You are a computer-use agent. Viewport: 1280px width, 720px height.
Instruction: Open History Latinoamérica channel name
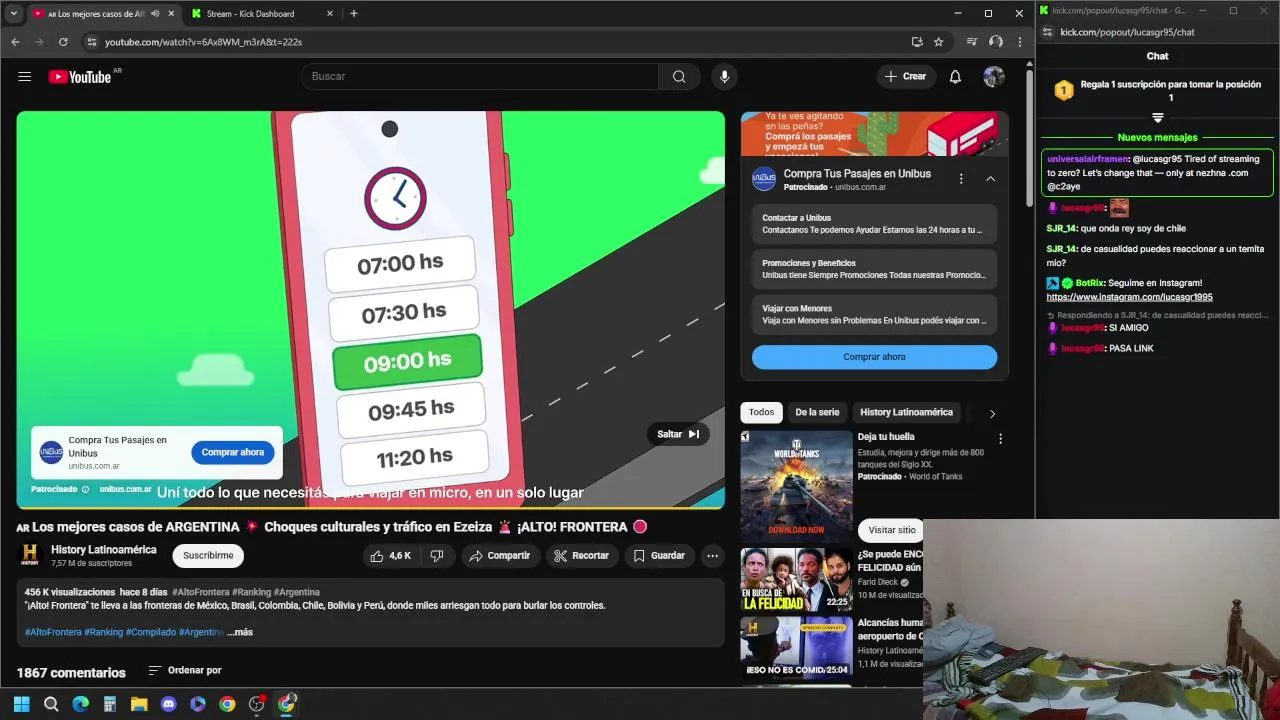[x=104, y=550]
